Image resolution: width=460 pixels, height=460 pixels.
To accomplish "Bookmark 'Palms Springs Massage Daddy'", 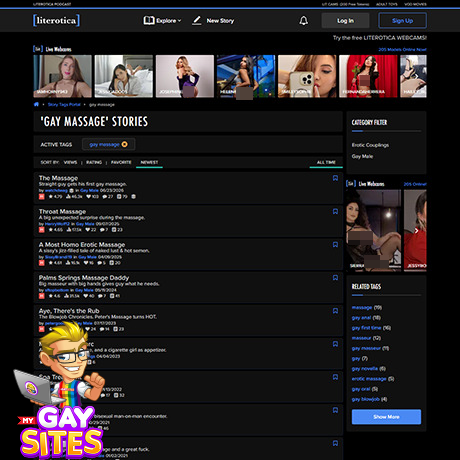I will point(335,278).
